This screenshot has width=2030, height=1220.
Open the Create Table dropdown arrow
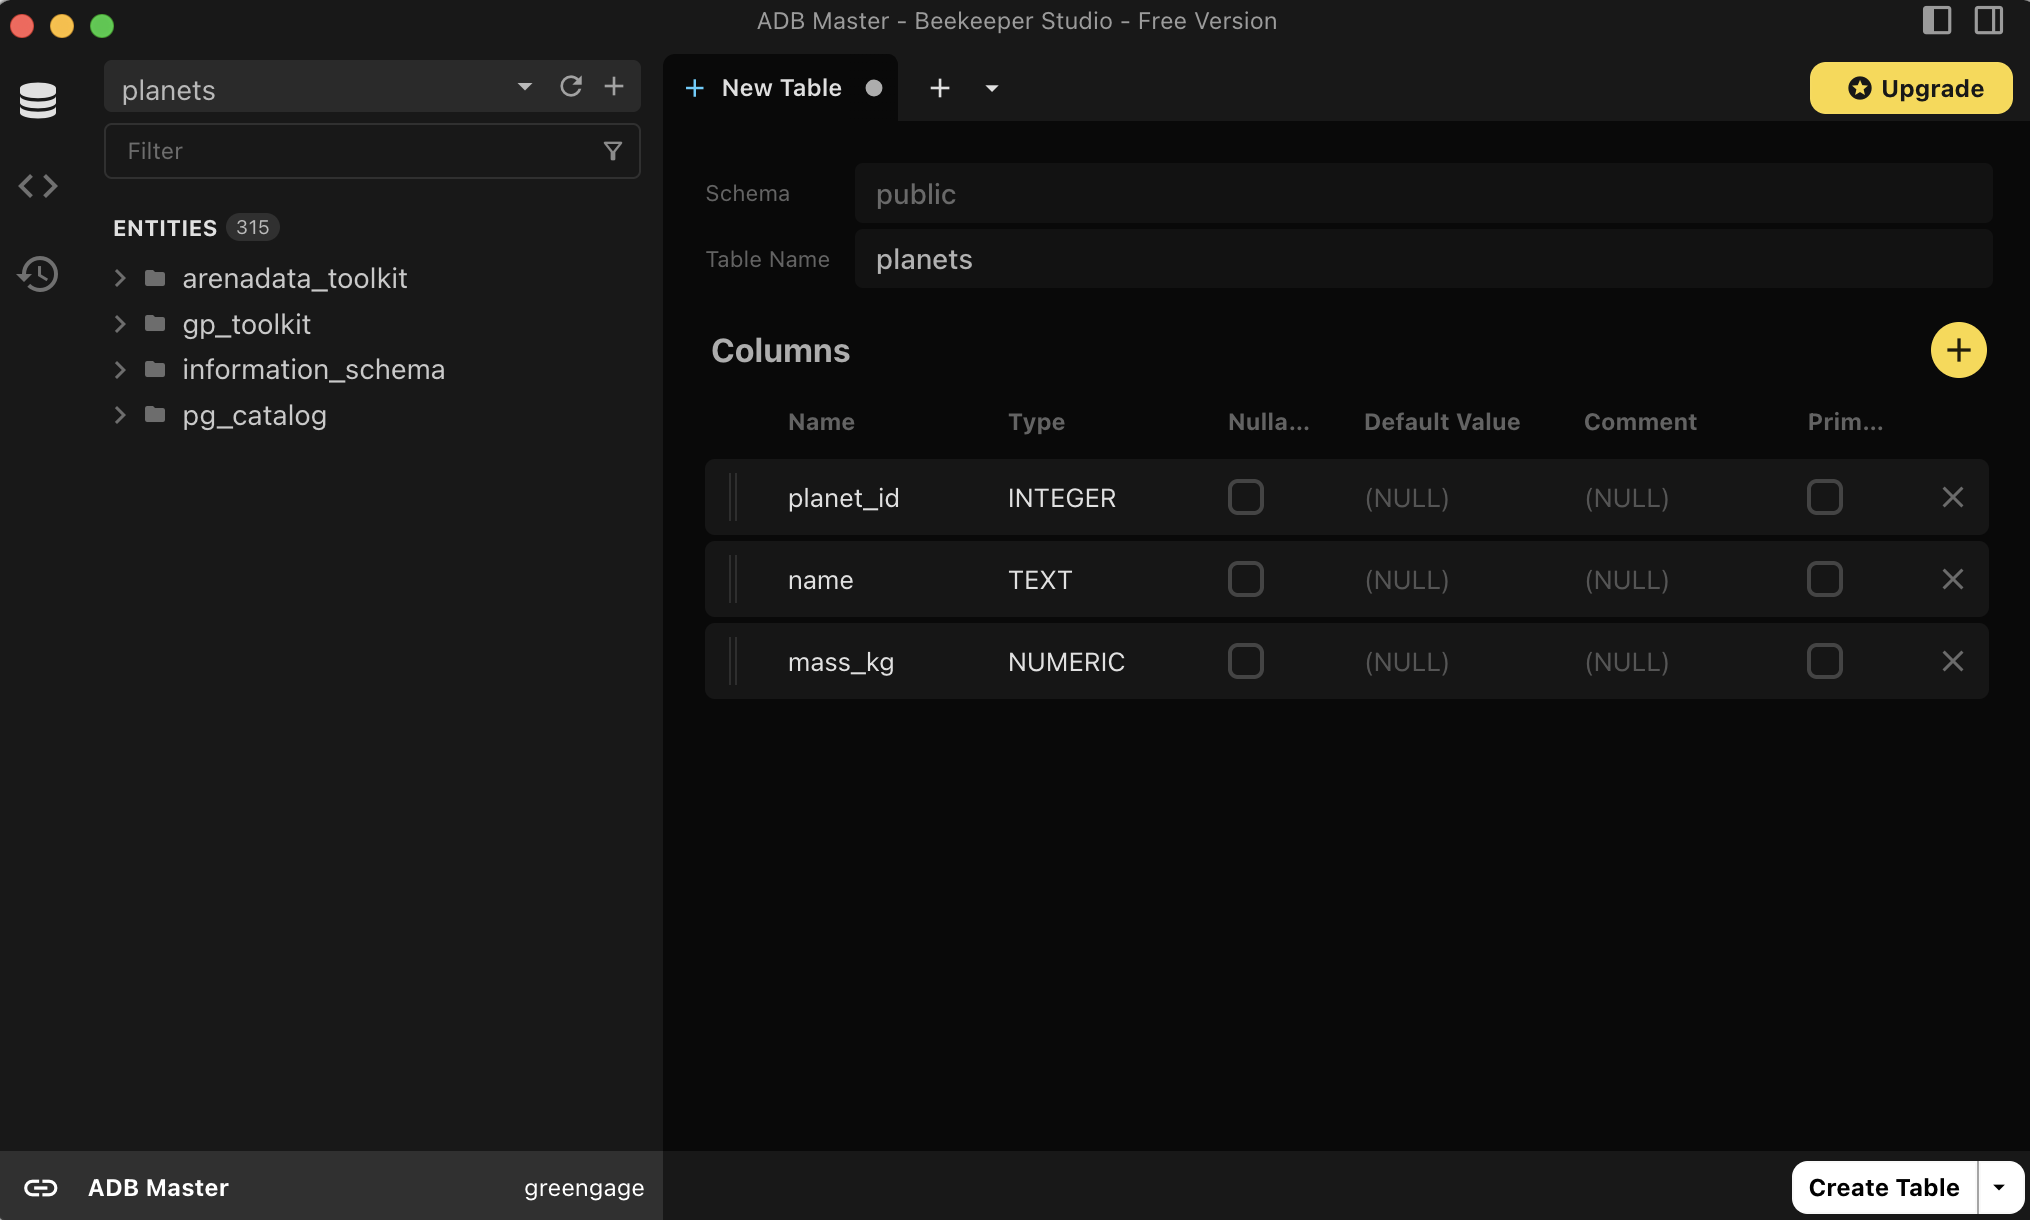click(1999, 1187)
